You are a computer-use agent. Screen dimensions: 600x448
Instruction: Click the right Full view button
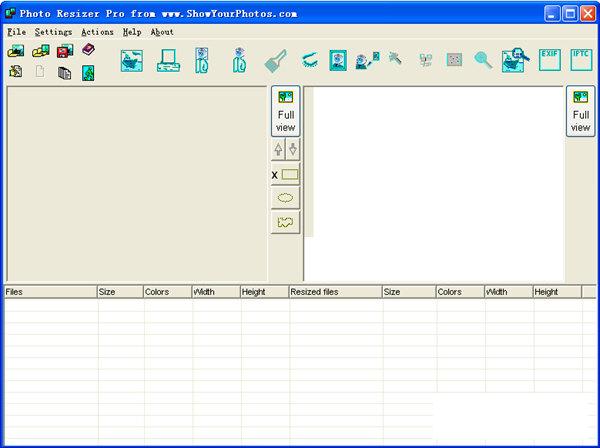[580, 111]
